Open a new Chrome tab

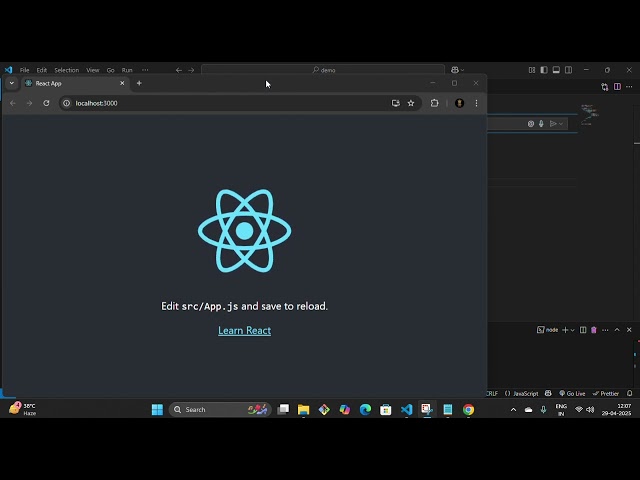tap(139, 83)
